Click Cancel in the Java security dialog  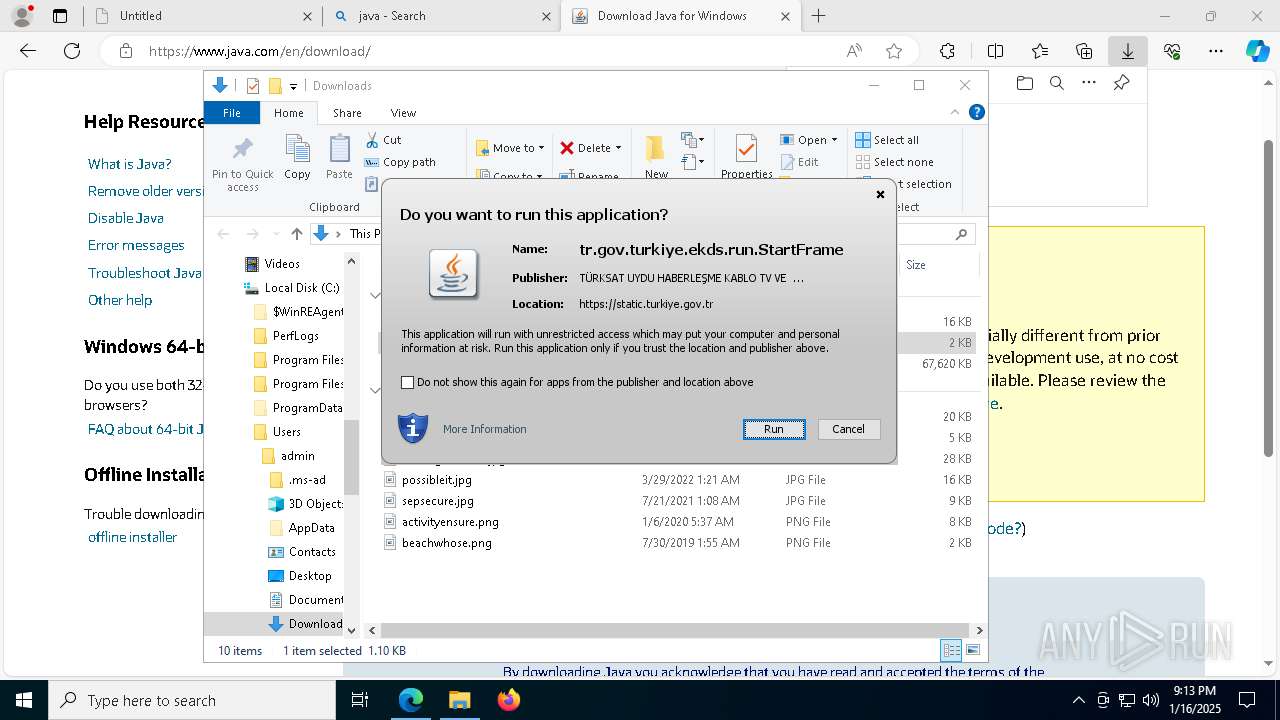(848, 429)
